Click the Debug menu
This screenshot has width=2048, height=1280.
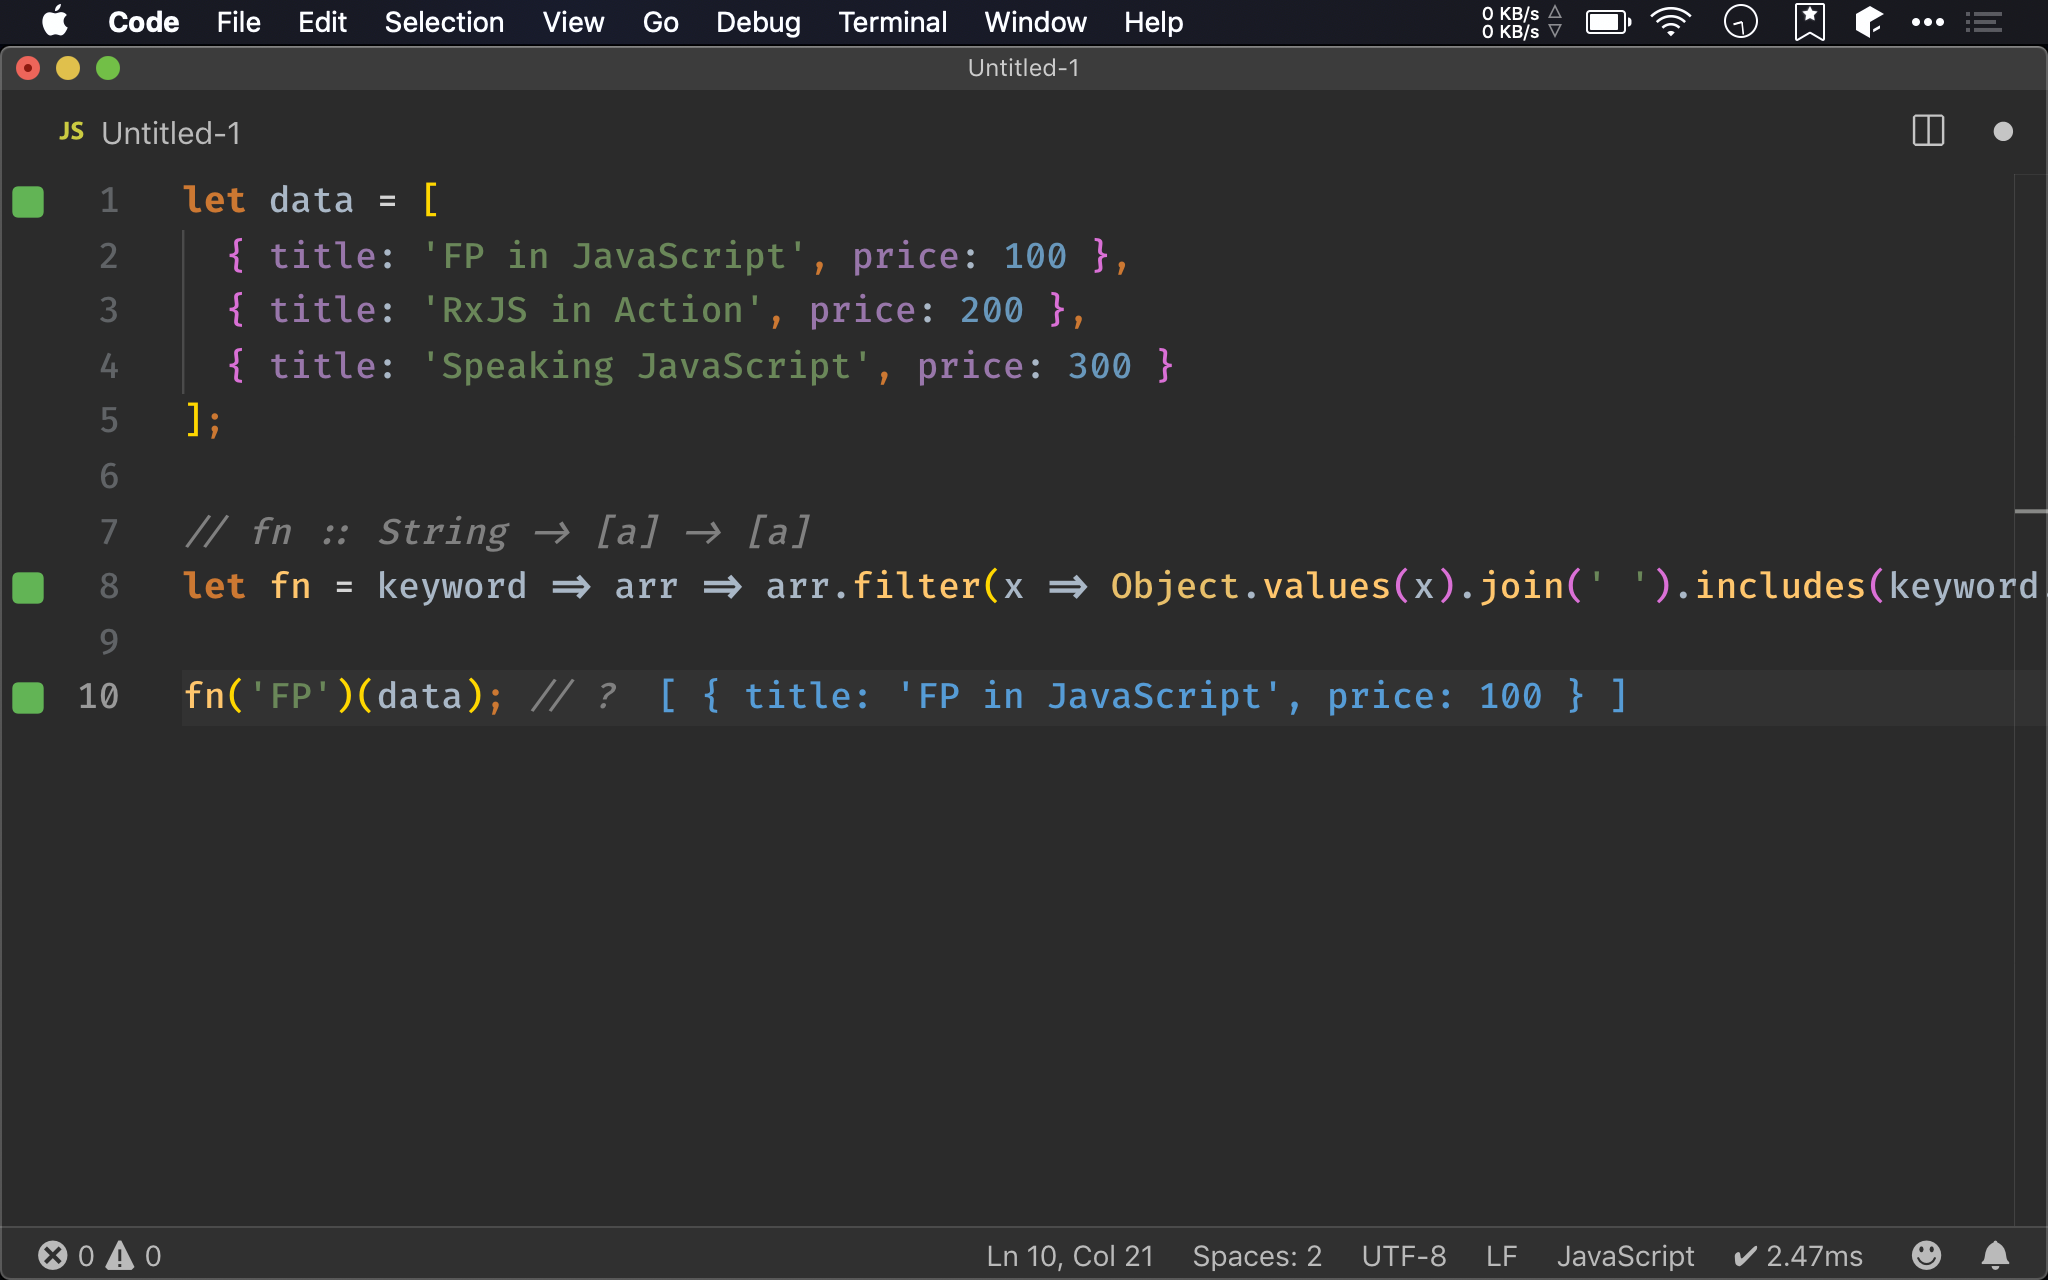758,22
